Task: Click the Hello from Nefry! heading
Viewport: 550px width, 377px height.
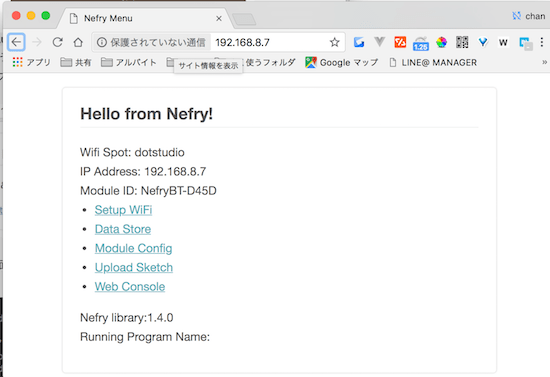Action: tap(147, 114)
